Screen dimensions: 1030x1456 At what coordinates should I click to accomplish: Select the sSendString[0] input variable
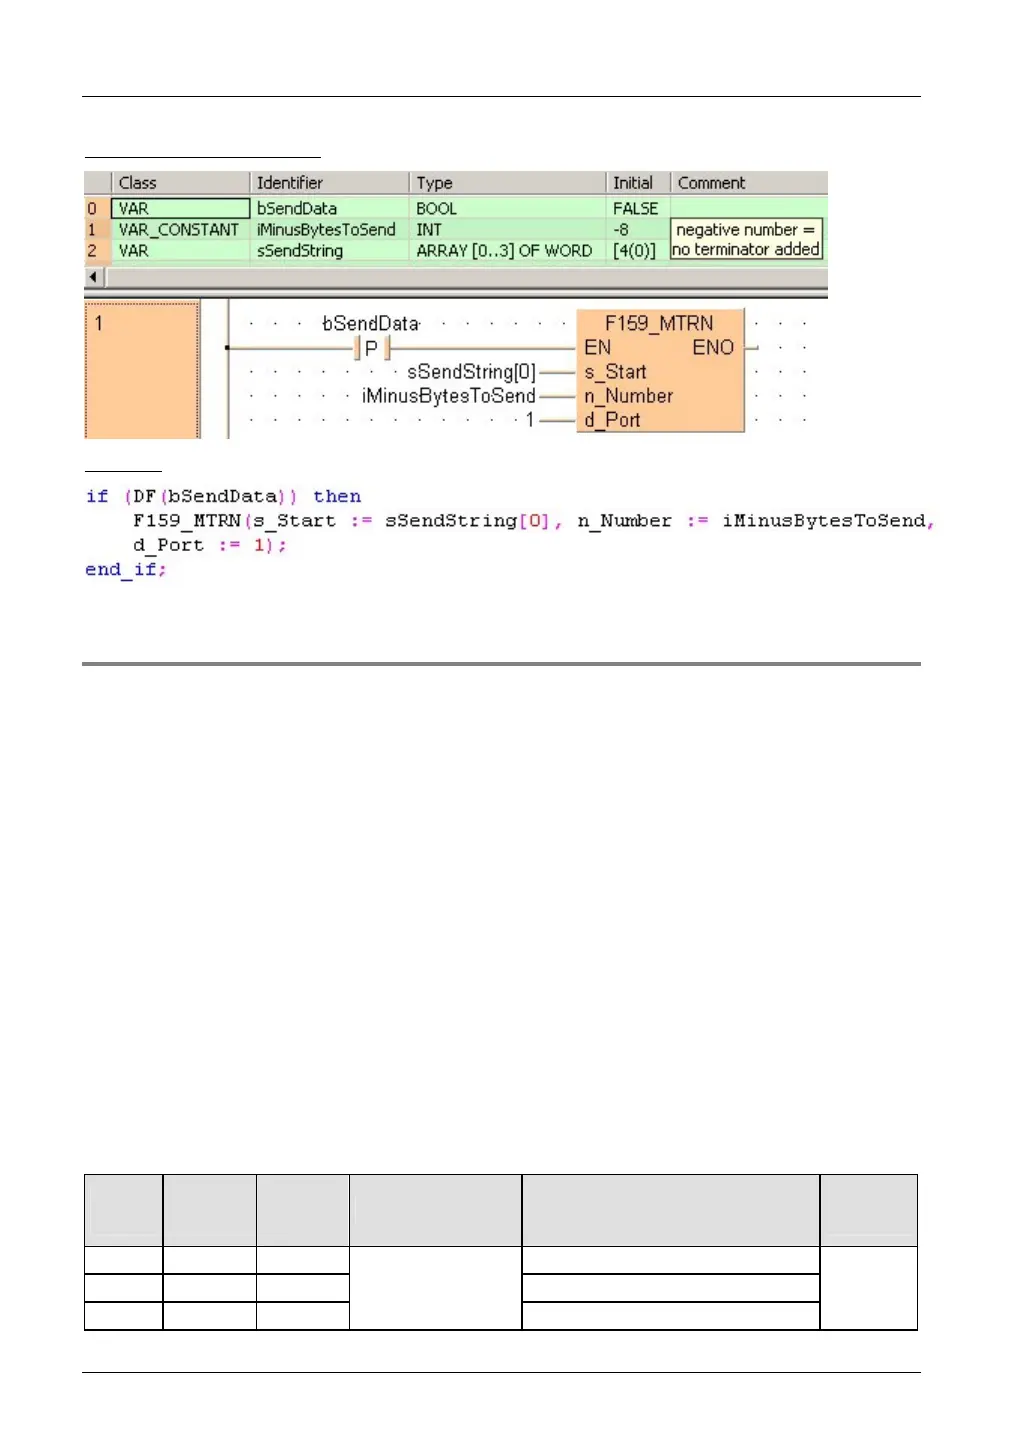pyautogui.click(x=471, y=372)
